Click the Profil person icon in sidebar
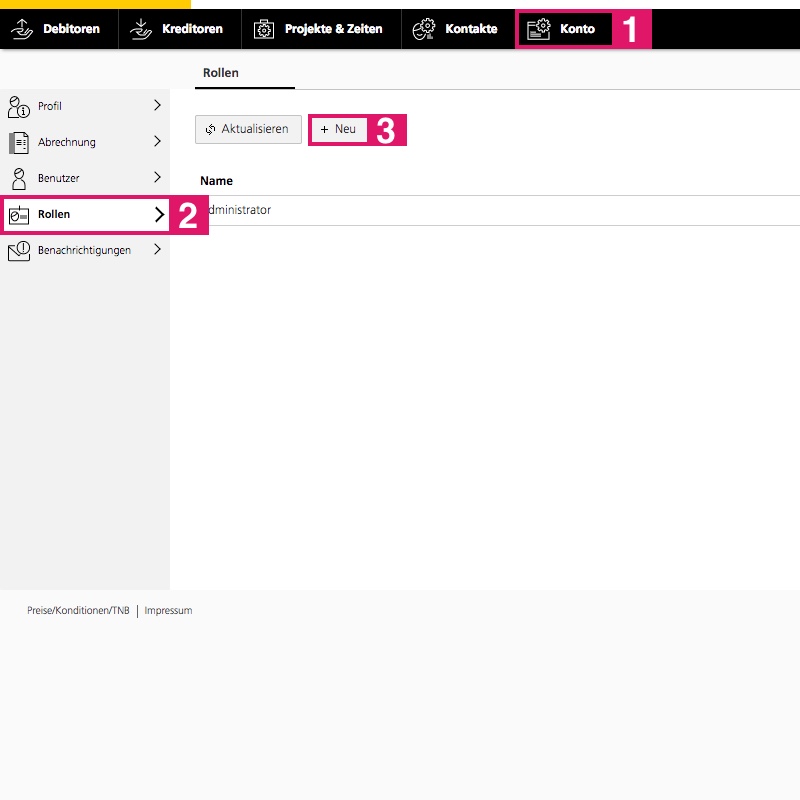800x800 pixels. [19, 106]
